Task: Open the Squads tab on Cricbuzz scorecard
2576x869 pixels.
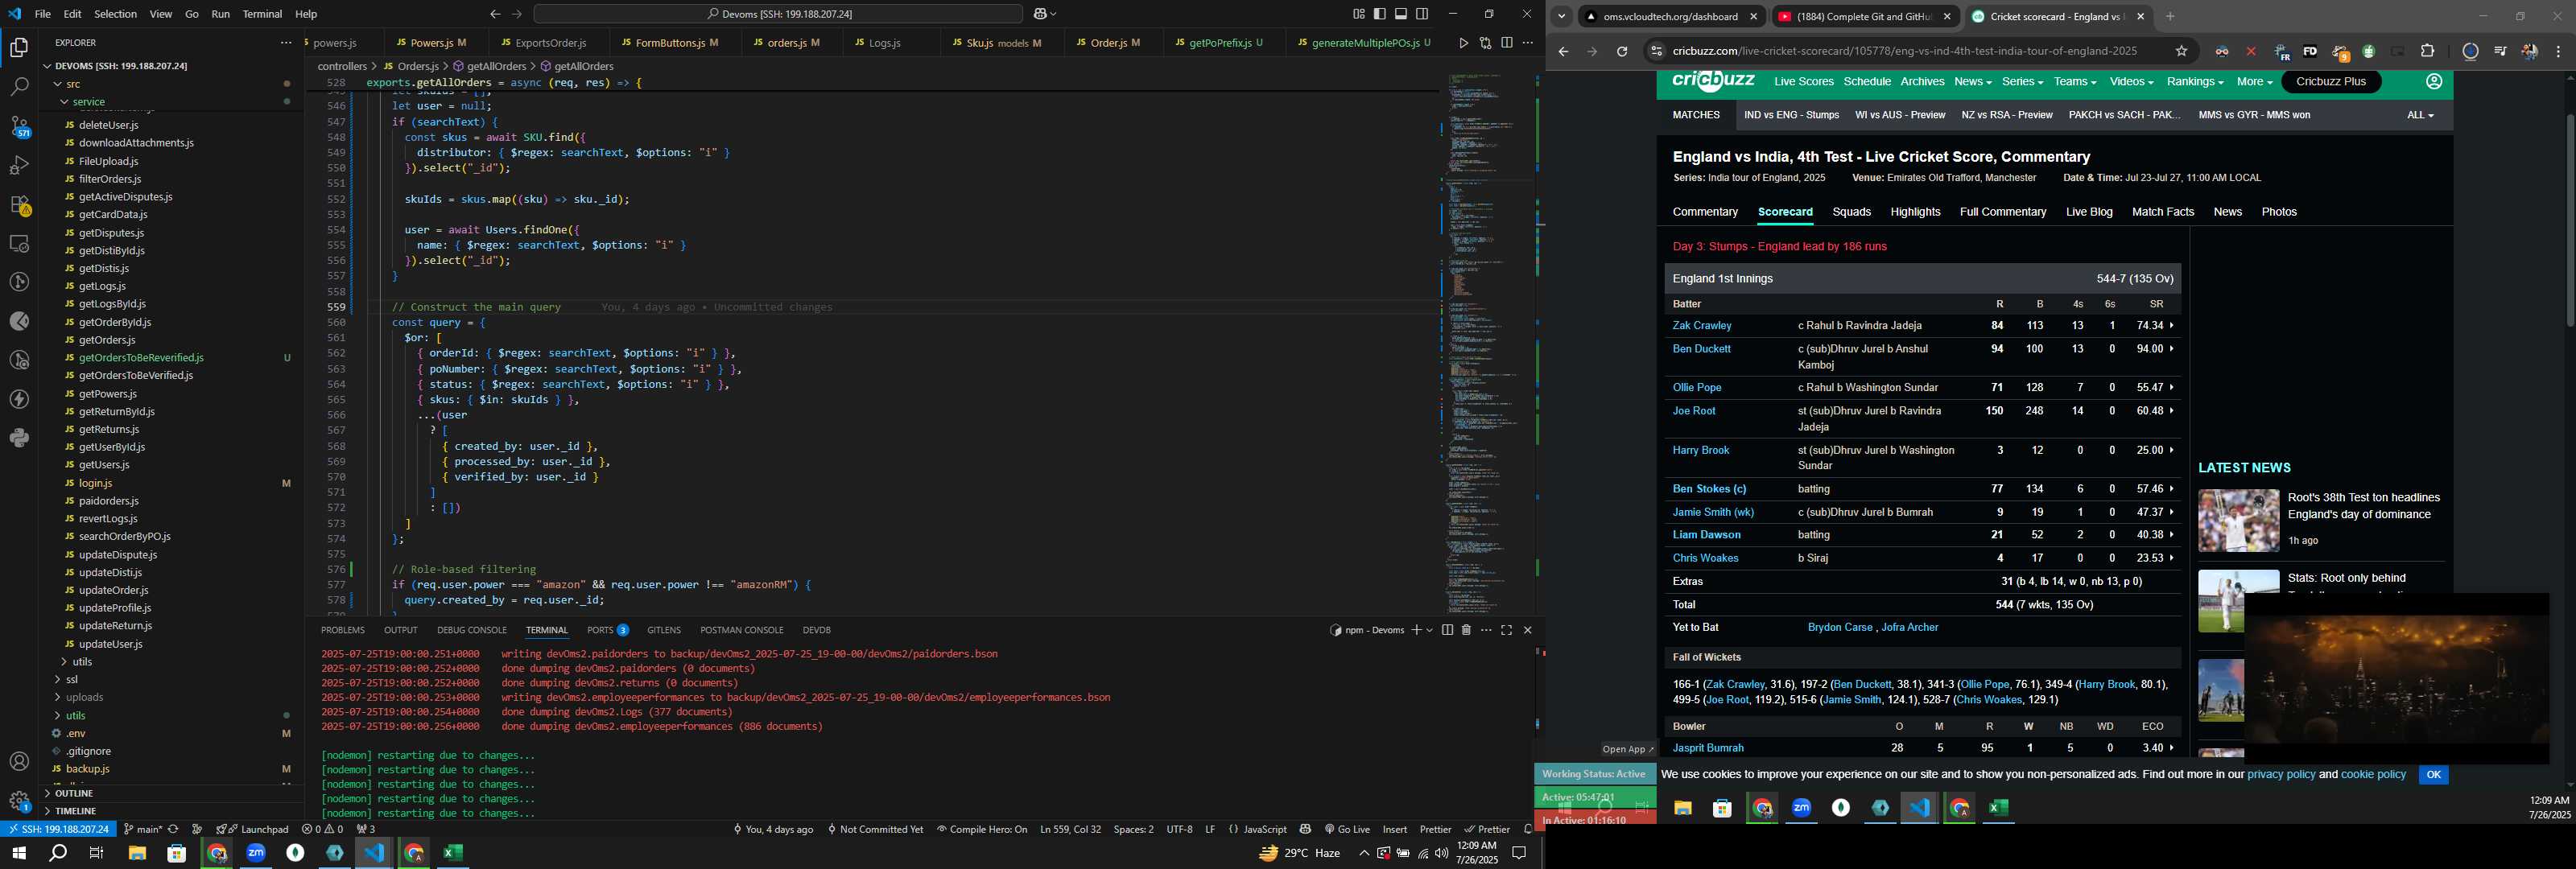Action: (1851, 212)
